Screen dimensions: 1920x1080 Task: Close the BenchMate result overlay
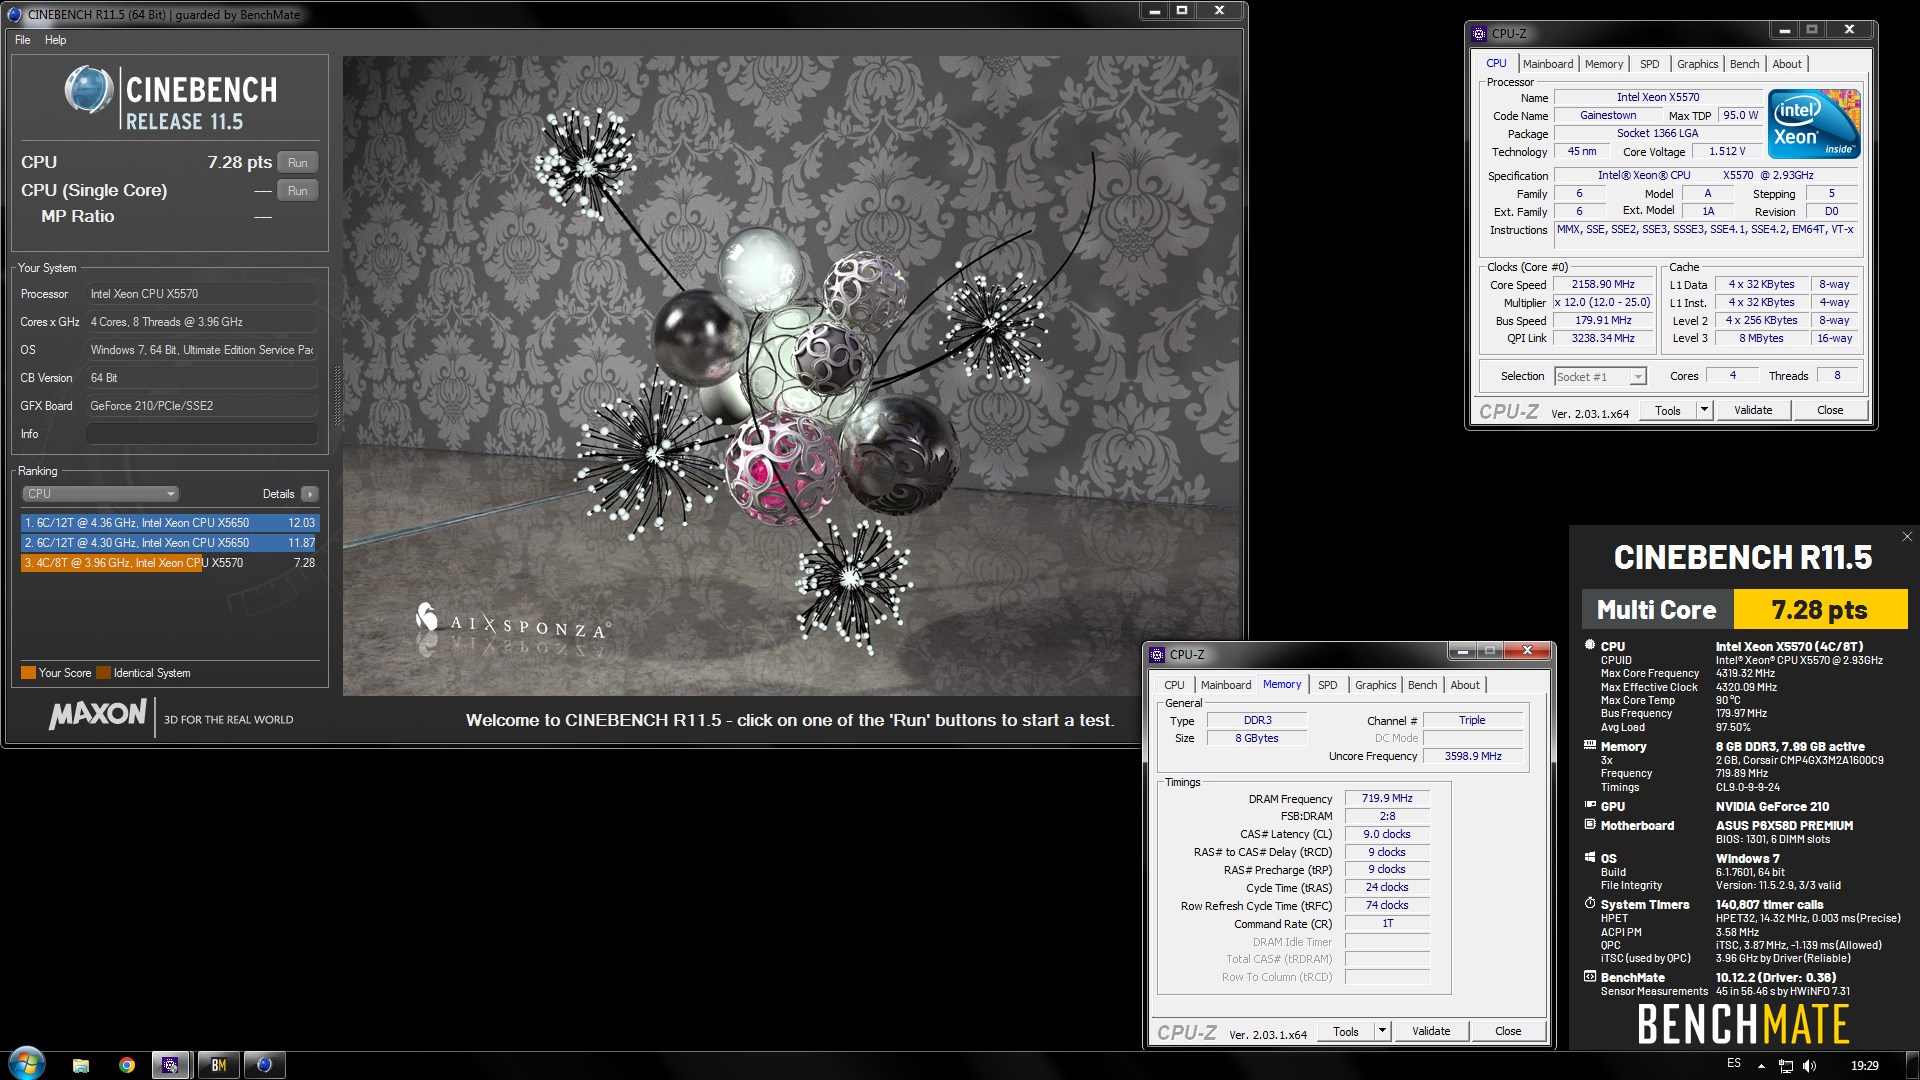1907,537
